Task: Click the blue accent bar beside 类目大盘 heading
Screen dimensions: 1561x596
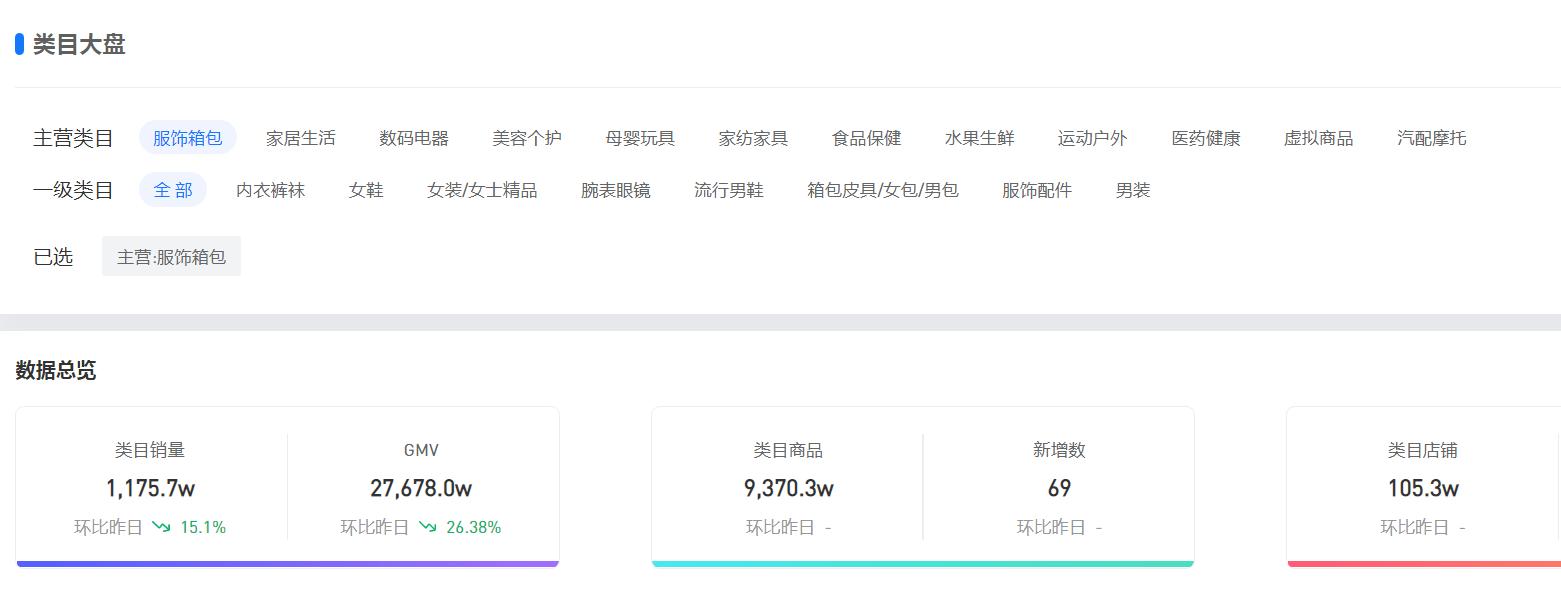Action: coord(18,43)
